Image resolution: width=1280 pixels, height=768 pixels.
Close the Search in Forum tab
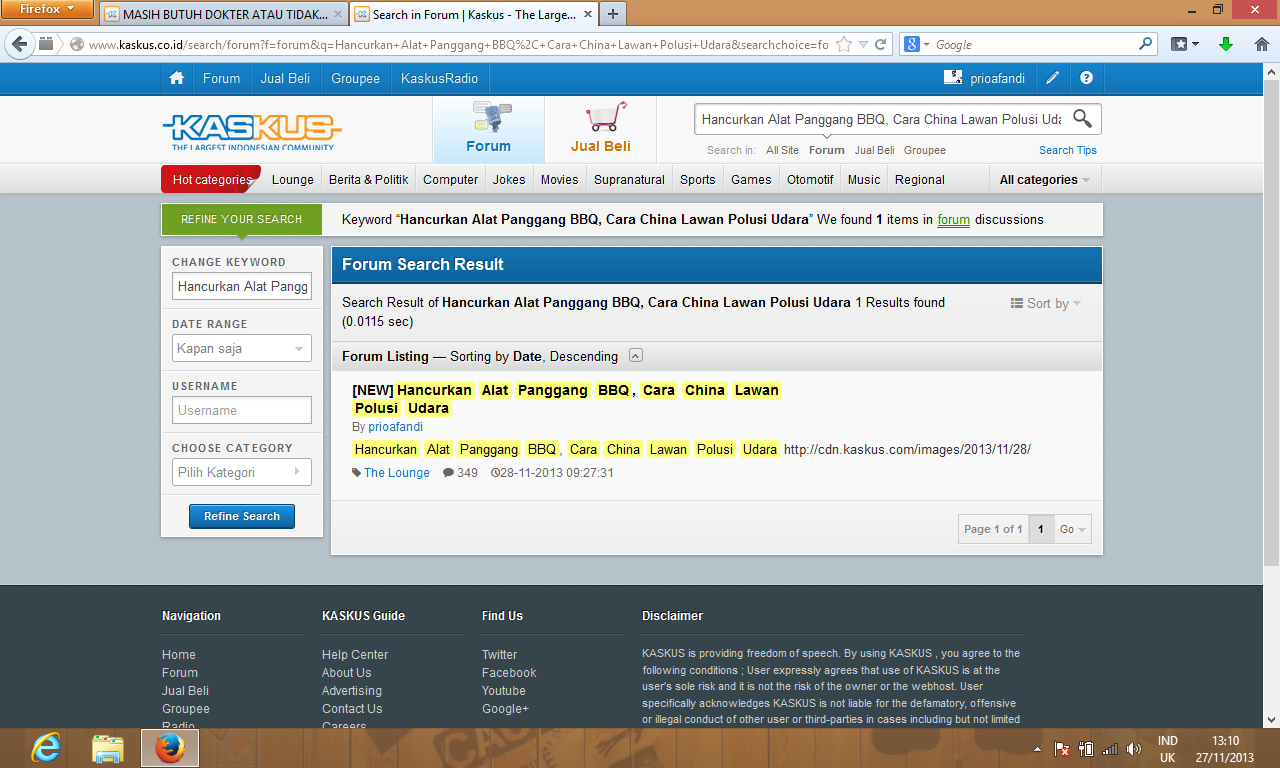[x=586, y=15]
